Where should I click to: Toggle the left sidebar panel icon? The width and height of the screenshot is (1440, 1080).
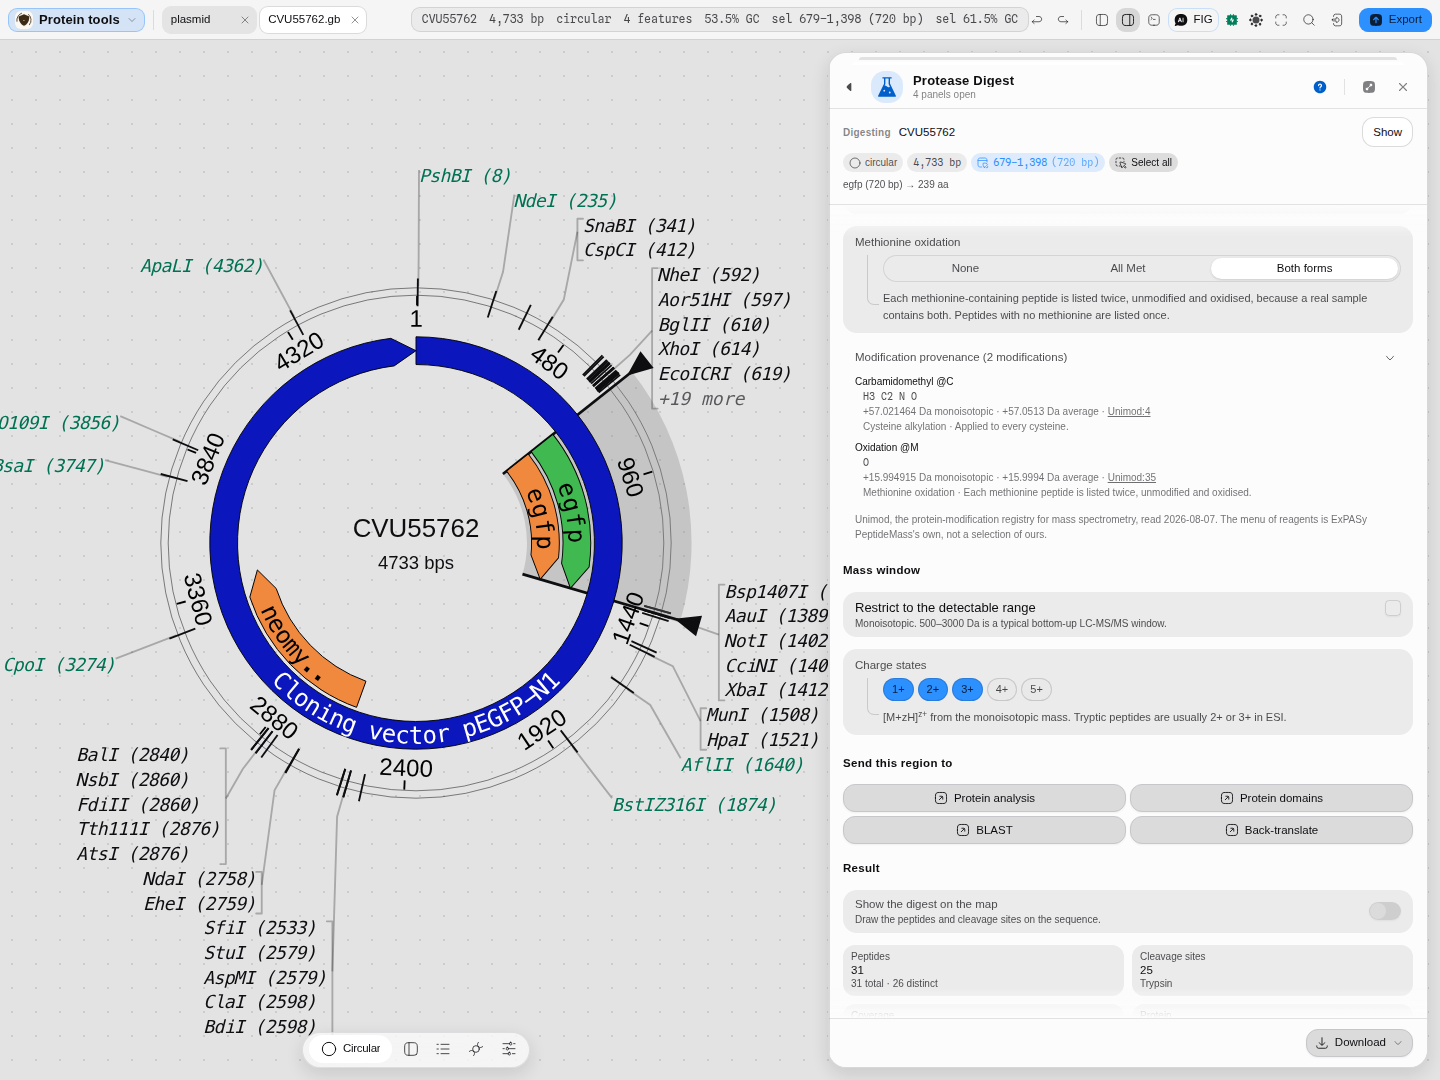click(x=1102, y=20)
